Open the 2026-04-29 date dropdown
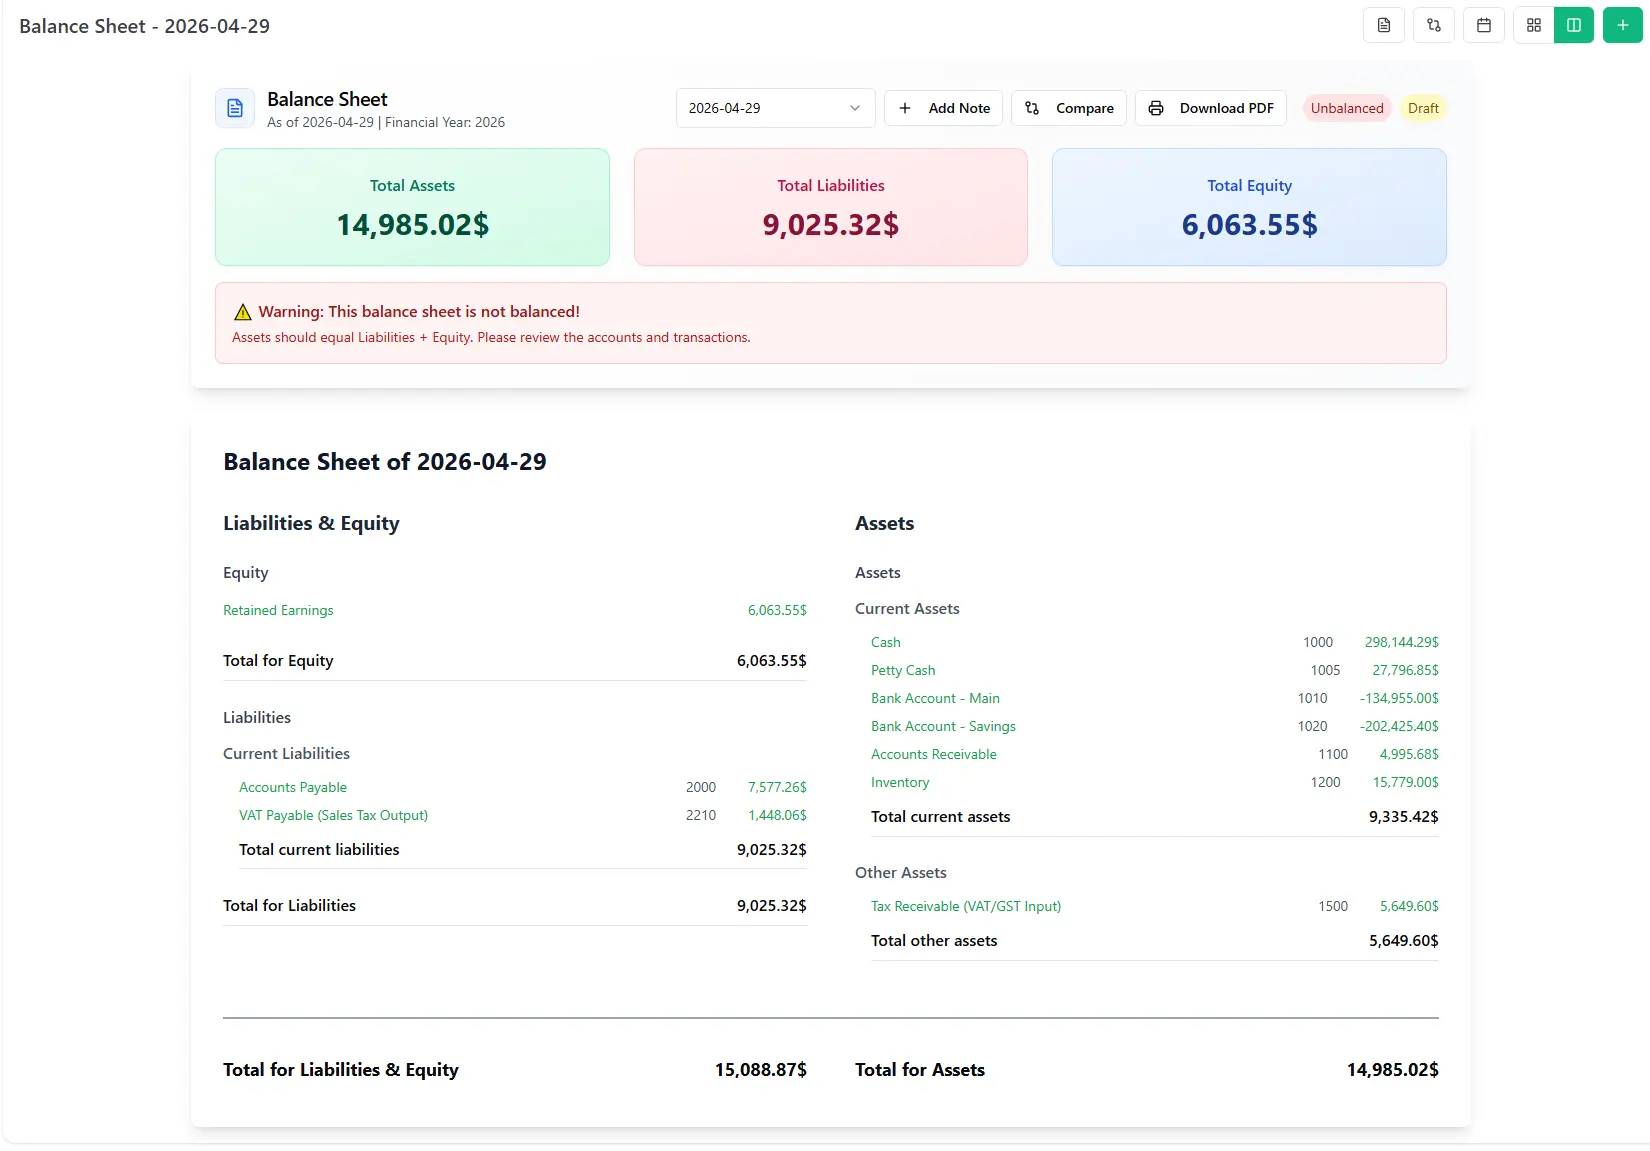1650x1151 pixels. point(775,108)
